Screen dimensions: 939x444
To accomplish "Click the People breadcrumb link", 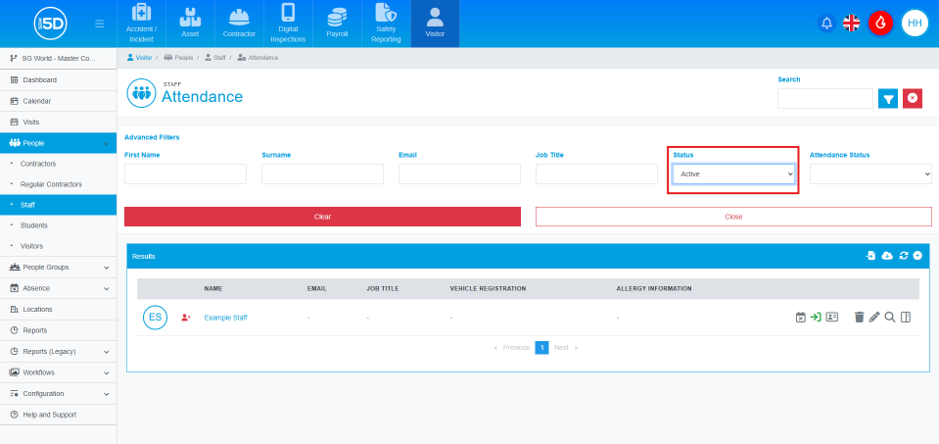I will pos(178,58).
